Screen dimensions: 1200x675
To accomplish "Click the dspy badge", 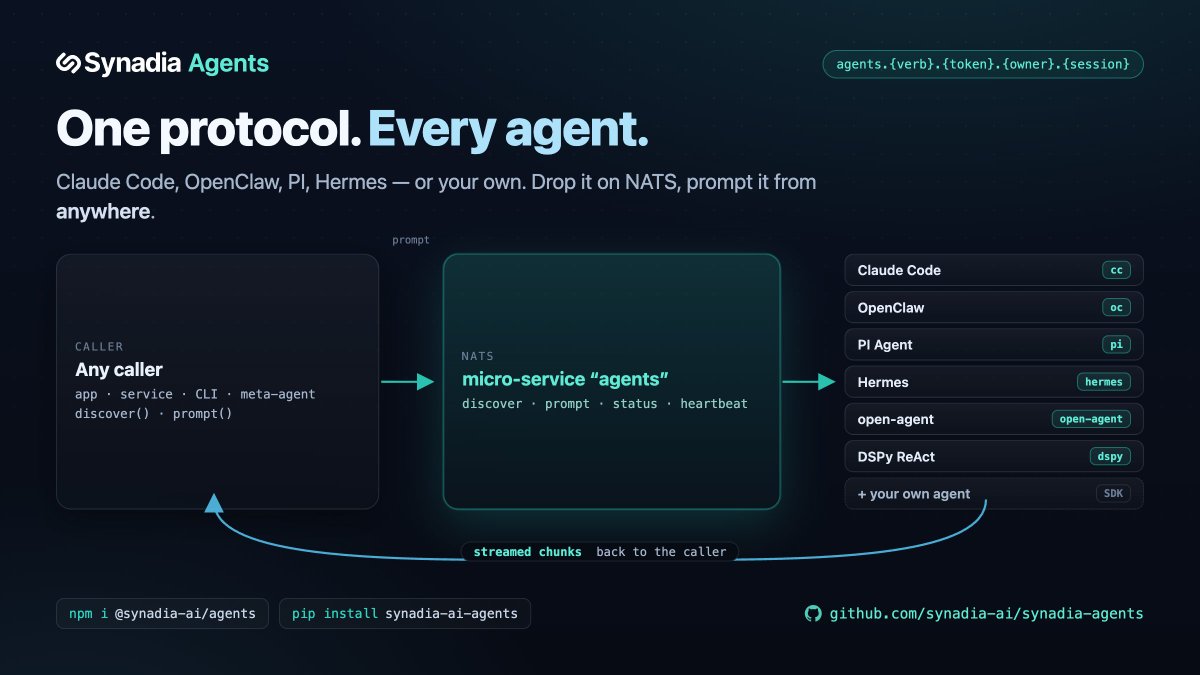I will tap(1110, 456).
